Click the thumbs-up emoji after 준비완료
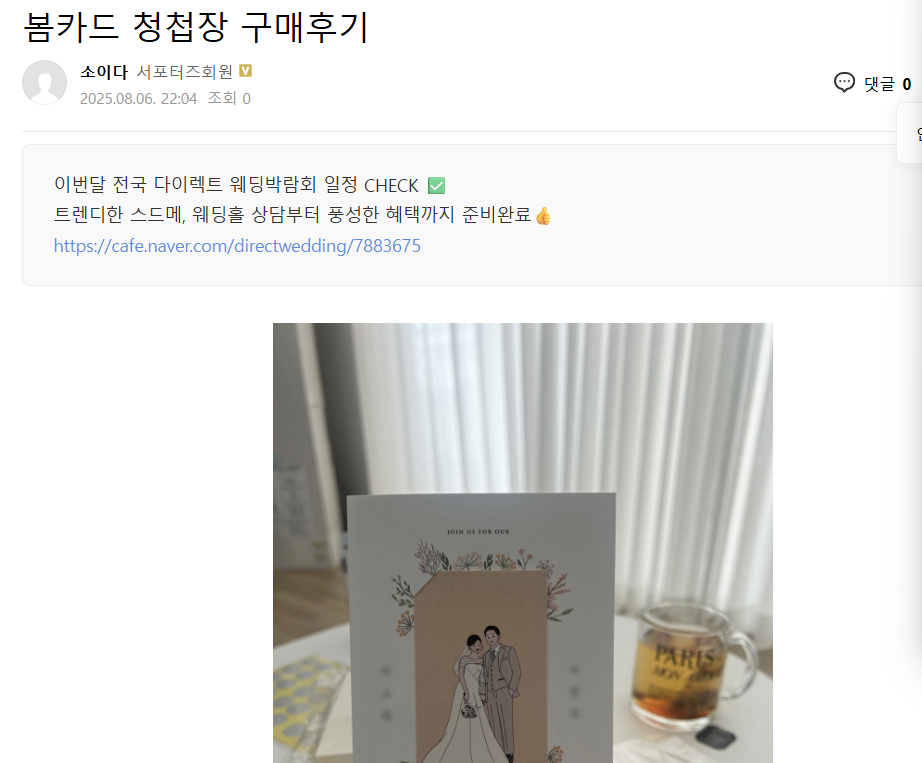The image size is (922, 763). 543,216
